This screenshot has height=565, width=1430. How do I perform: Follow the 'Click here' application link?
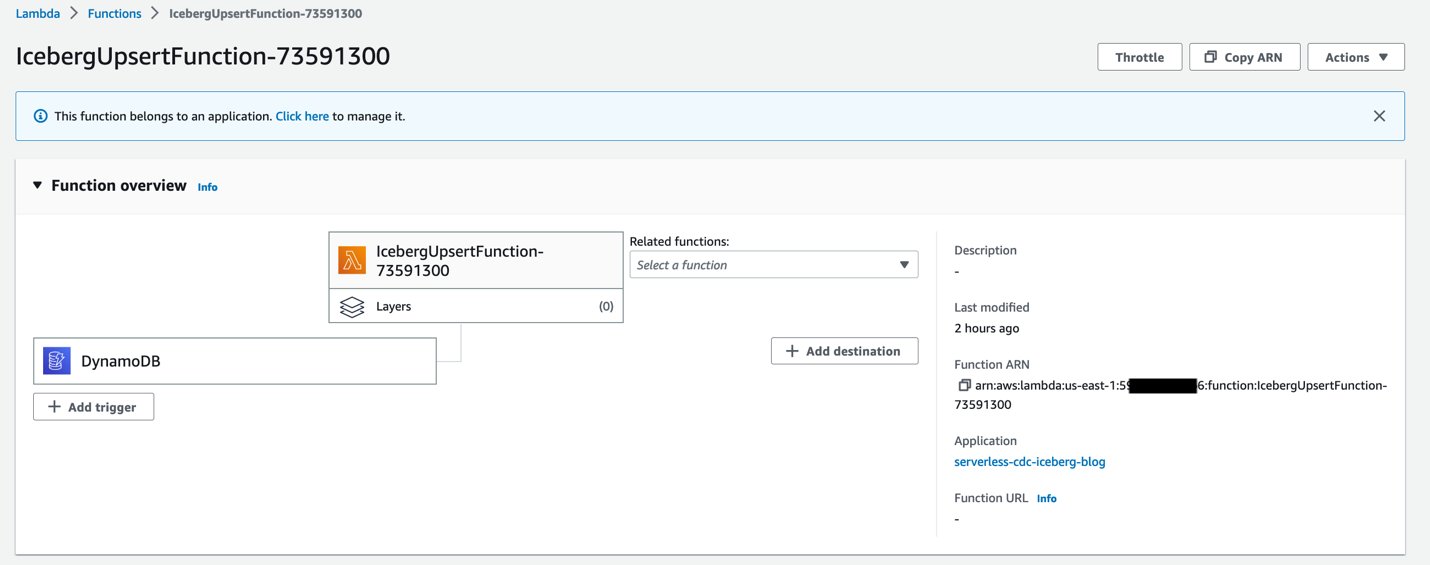[302, 116]
